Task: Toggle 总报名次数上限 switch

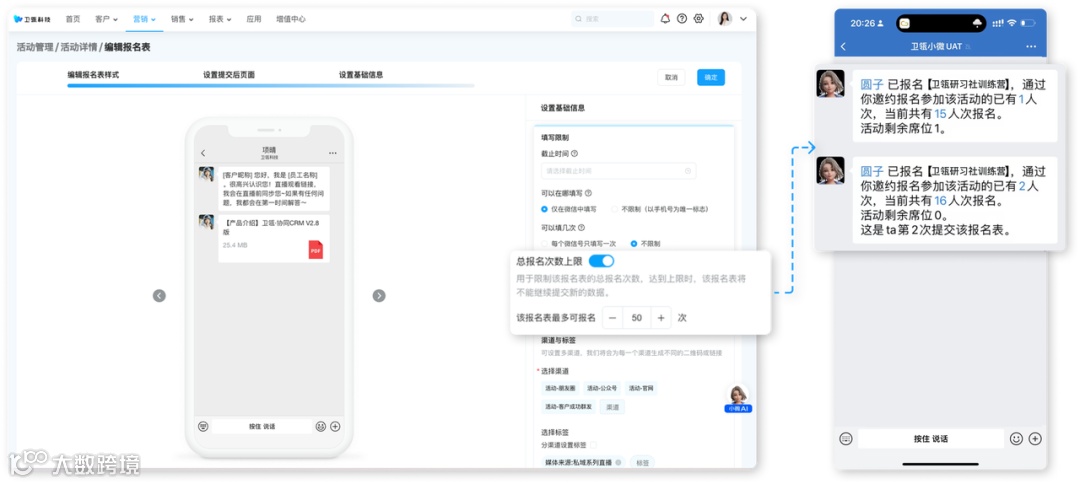Action: (601, 261)
